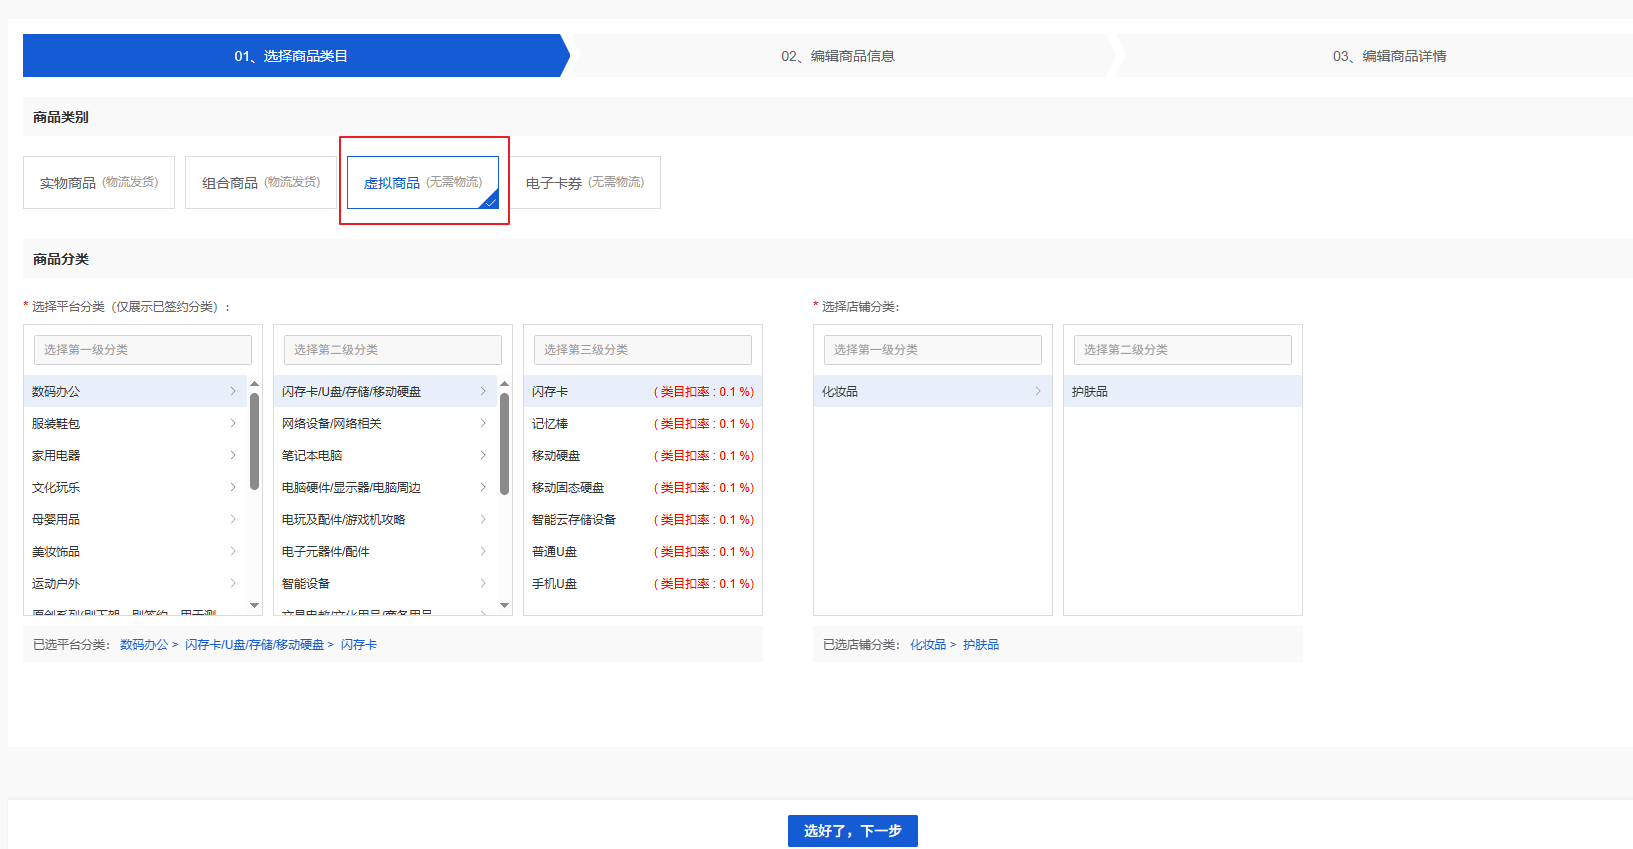Open step 02 编辑商品信息 tab
1633x849 pixels.
pos(838,56)
